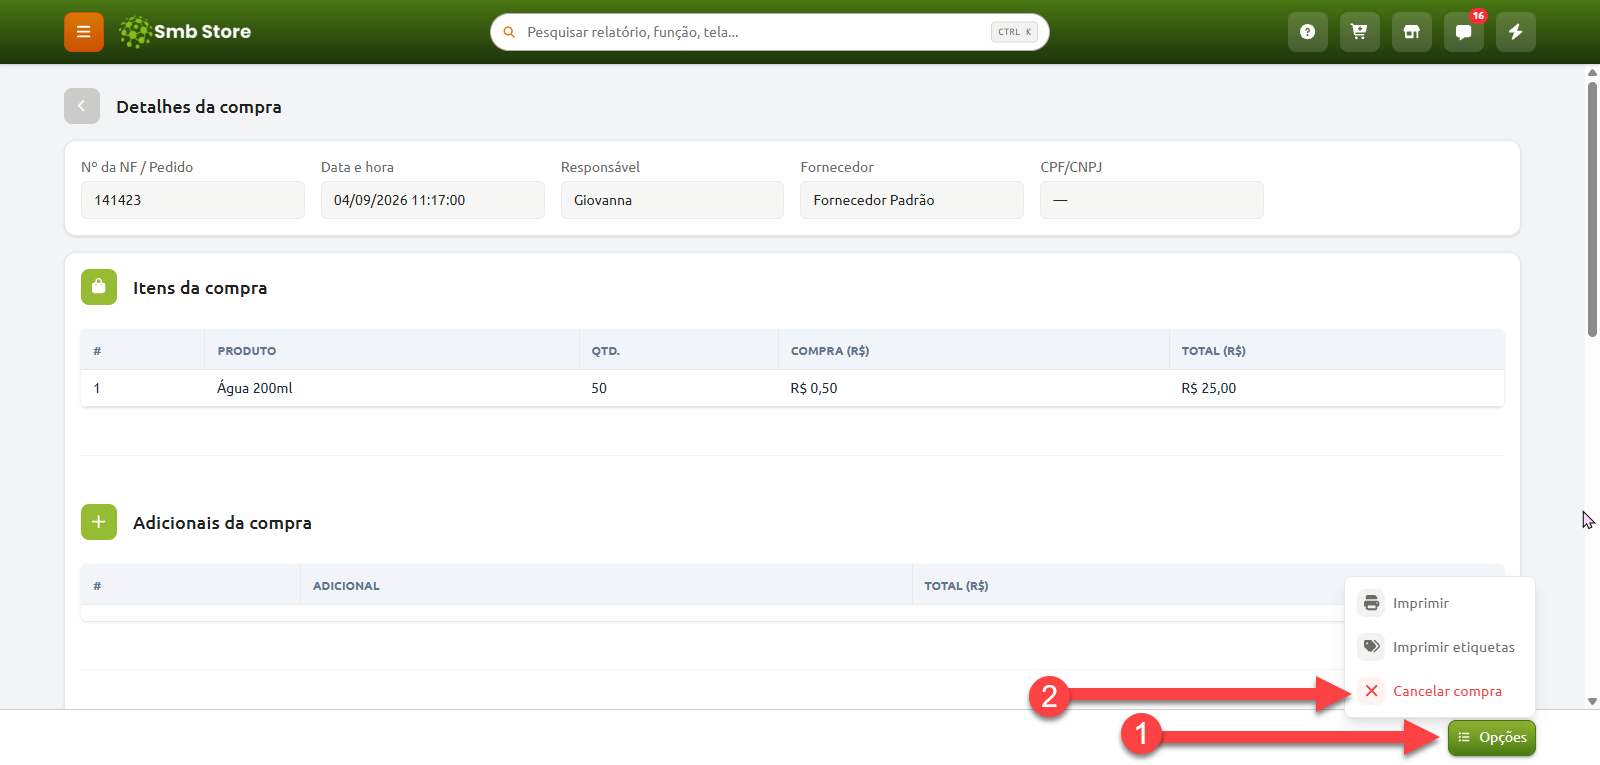The height and width of the screenshot is (765, 1600).
Task: Click the page vertical scrollbar thumb
Action: [1592, 210]
